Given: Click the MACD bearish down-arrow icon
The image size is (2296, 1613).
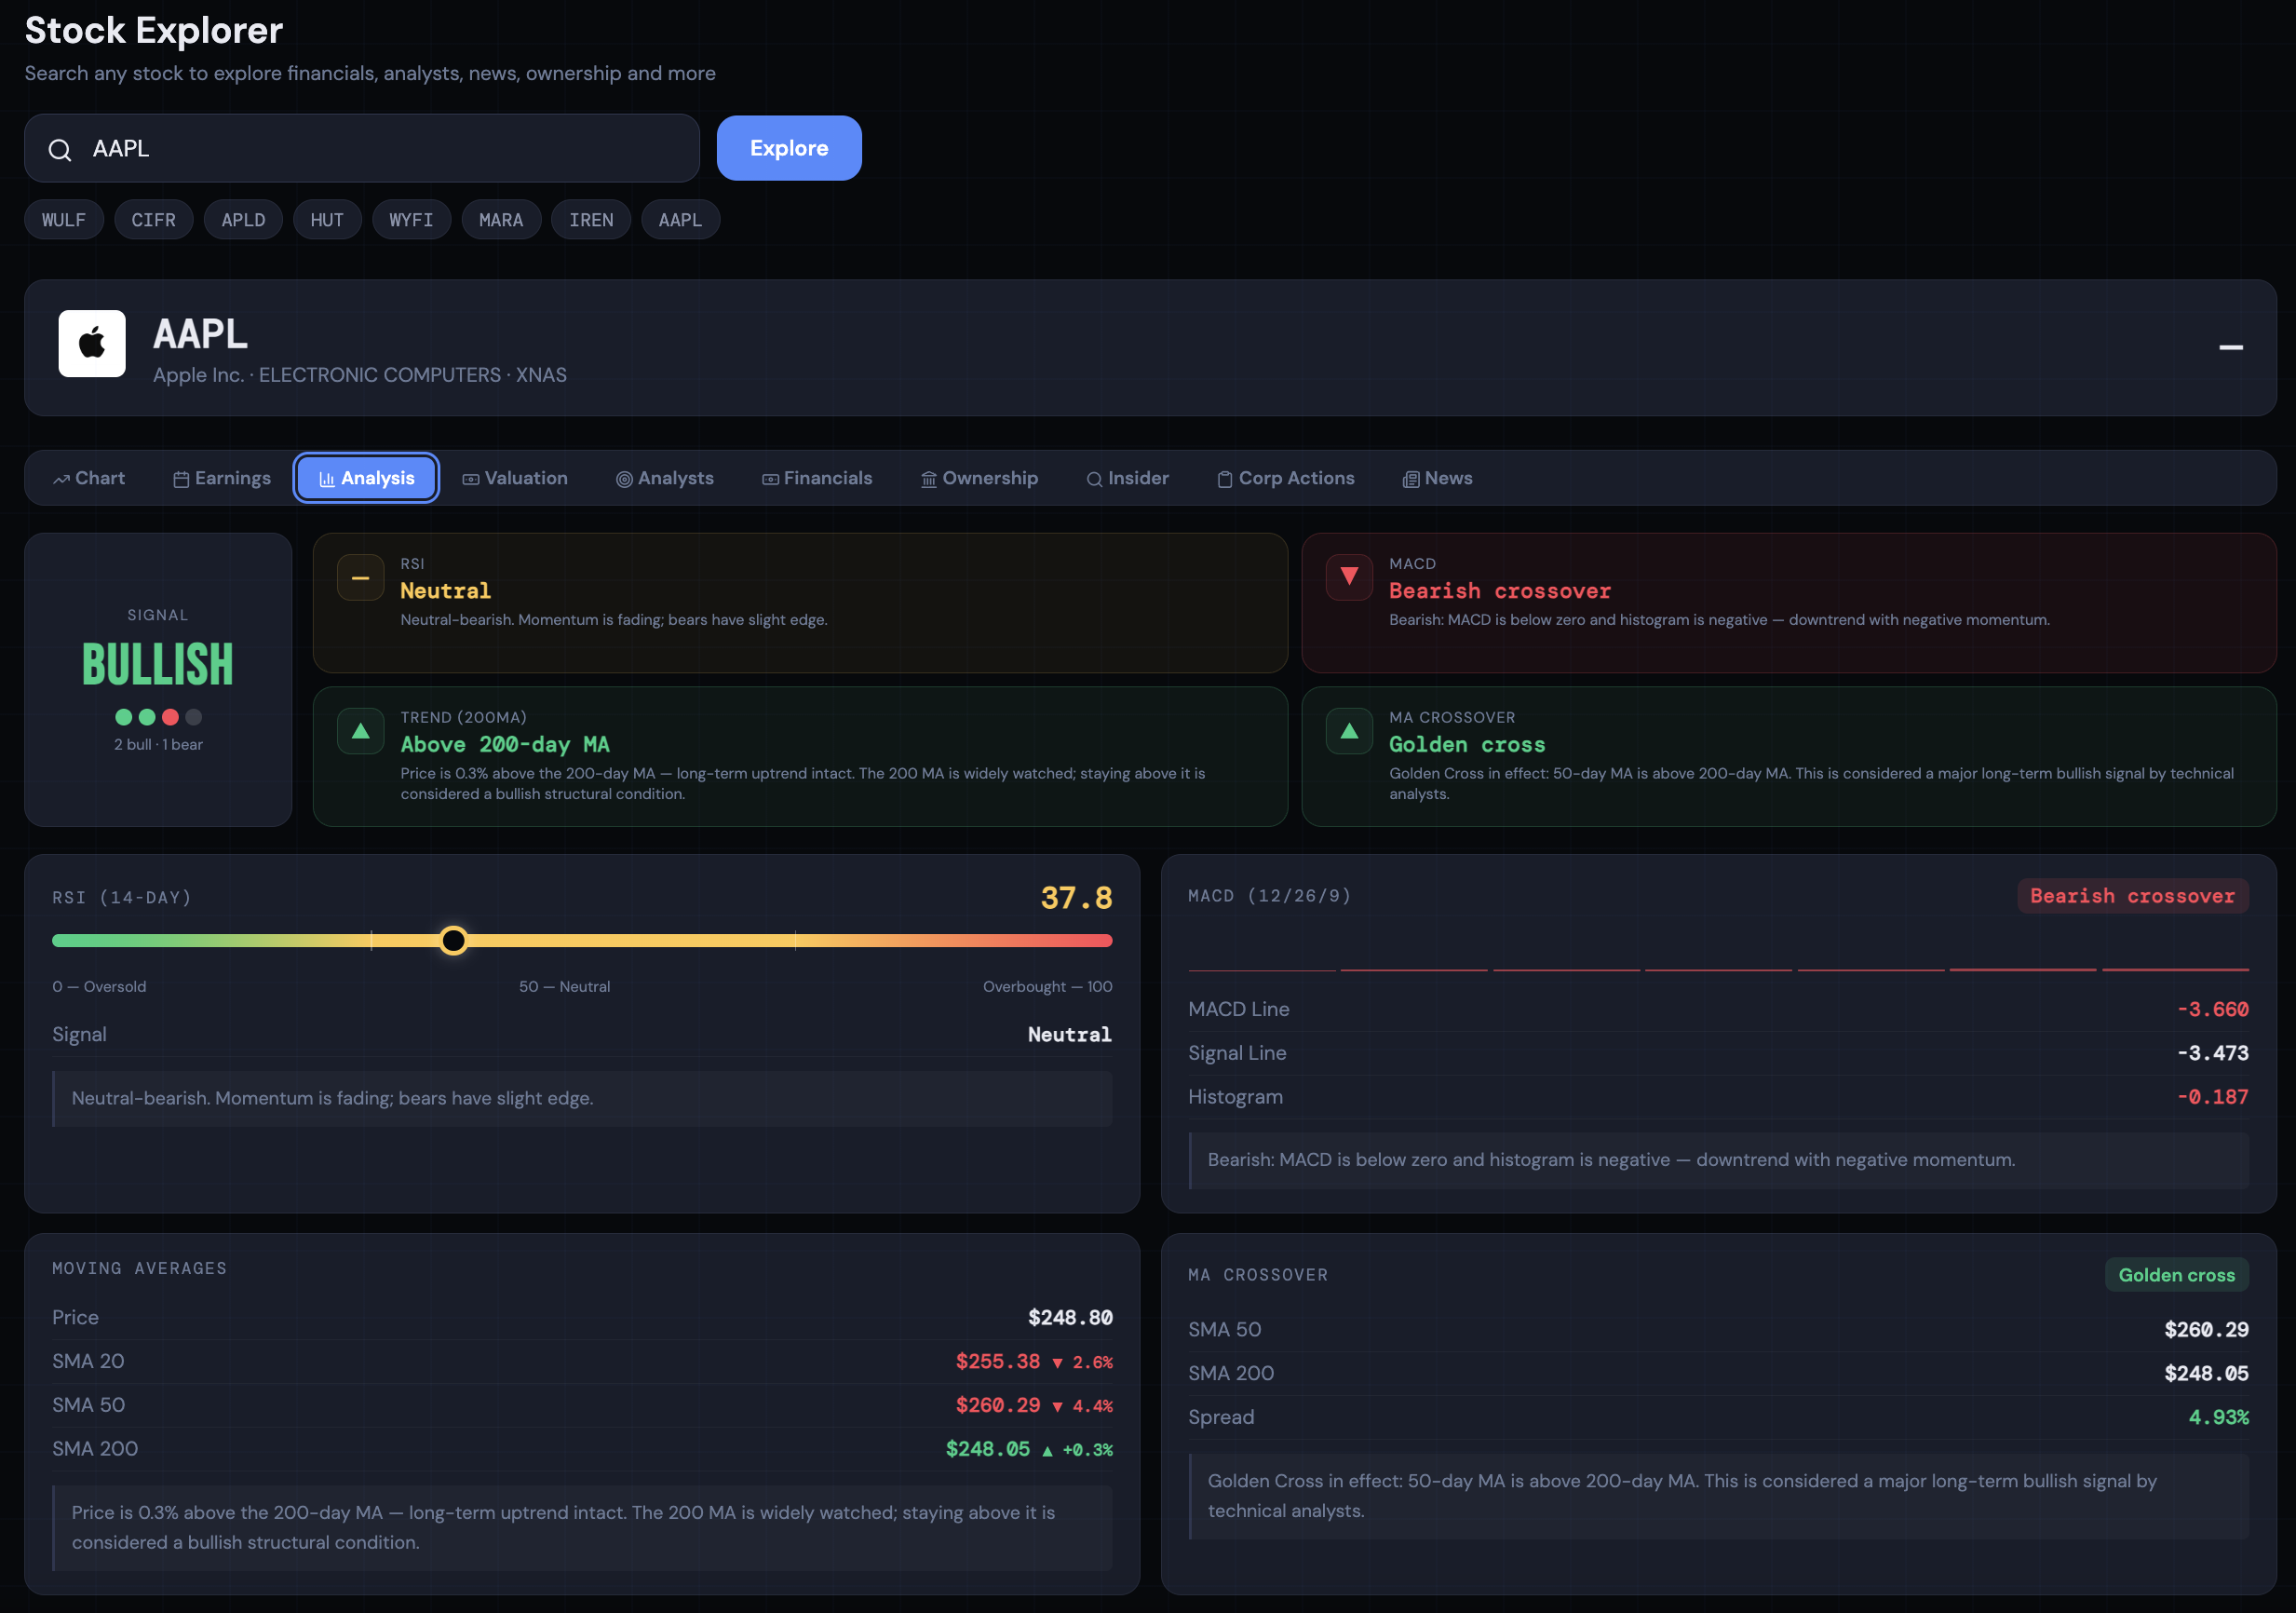Looking at the screenshot, I should [x=1349, y=577].
